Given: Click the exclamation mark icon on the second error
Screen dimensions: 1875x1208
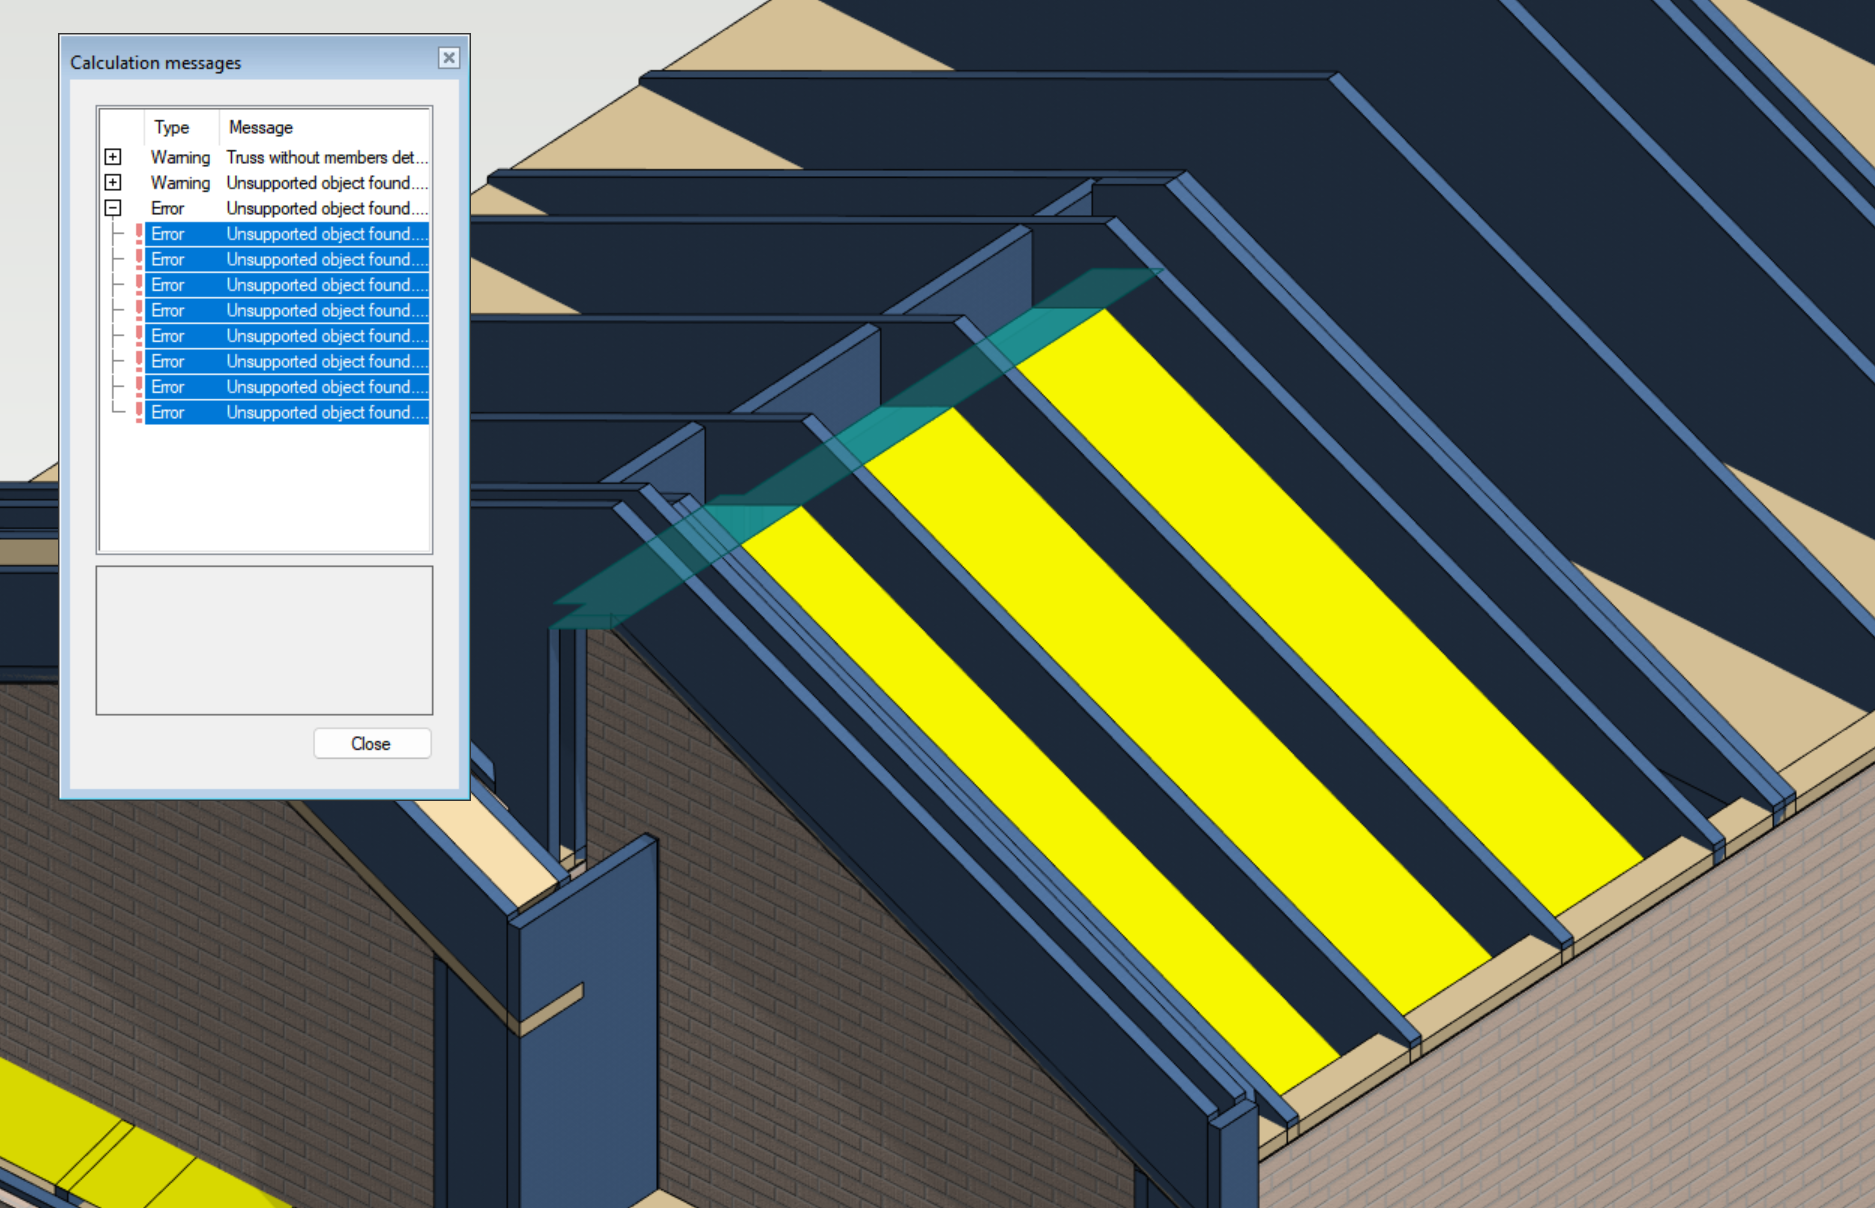Looking at the screenshot, I should pyautogui.click(x=139, y=259).
